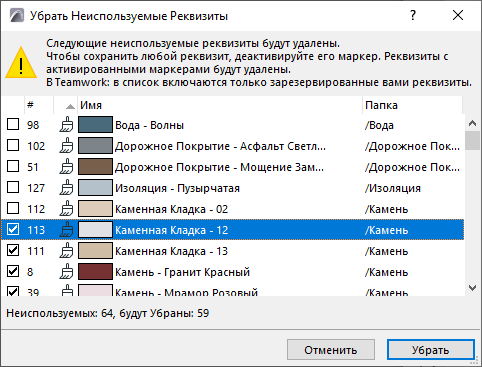Click folder text /Вода
This screenshot has height=367, width=482.
point(379,125)
